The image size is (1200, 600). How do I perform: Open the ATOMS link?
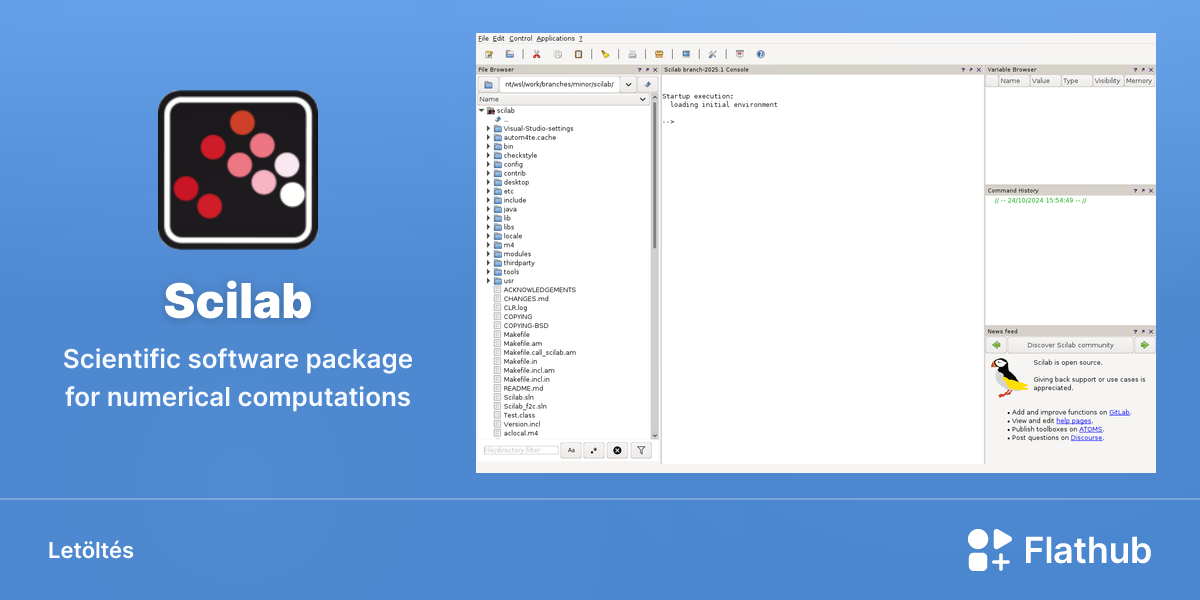click(1091, 429)
